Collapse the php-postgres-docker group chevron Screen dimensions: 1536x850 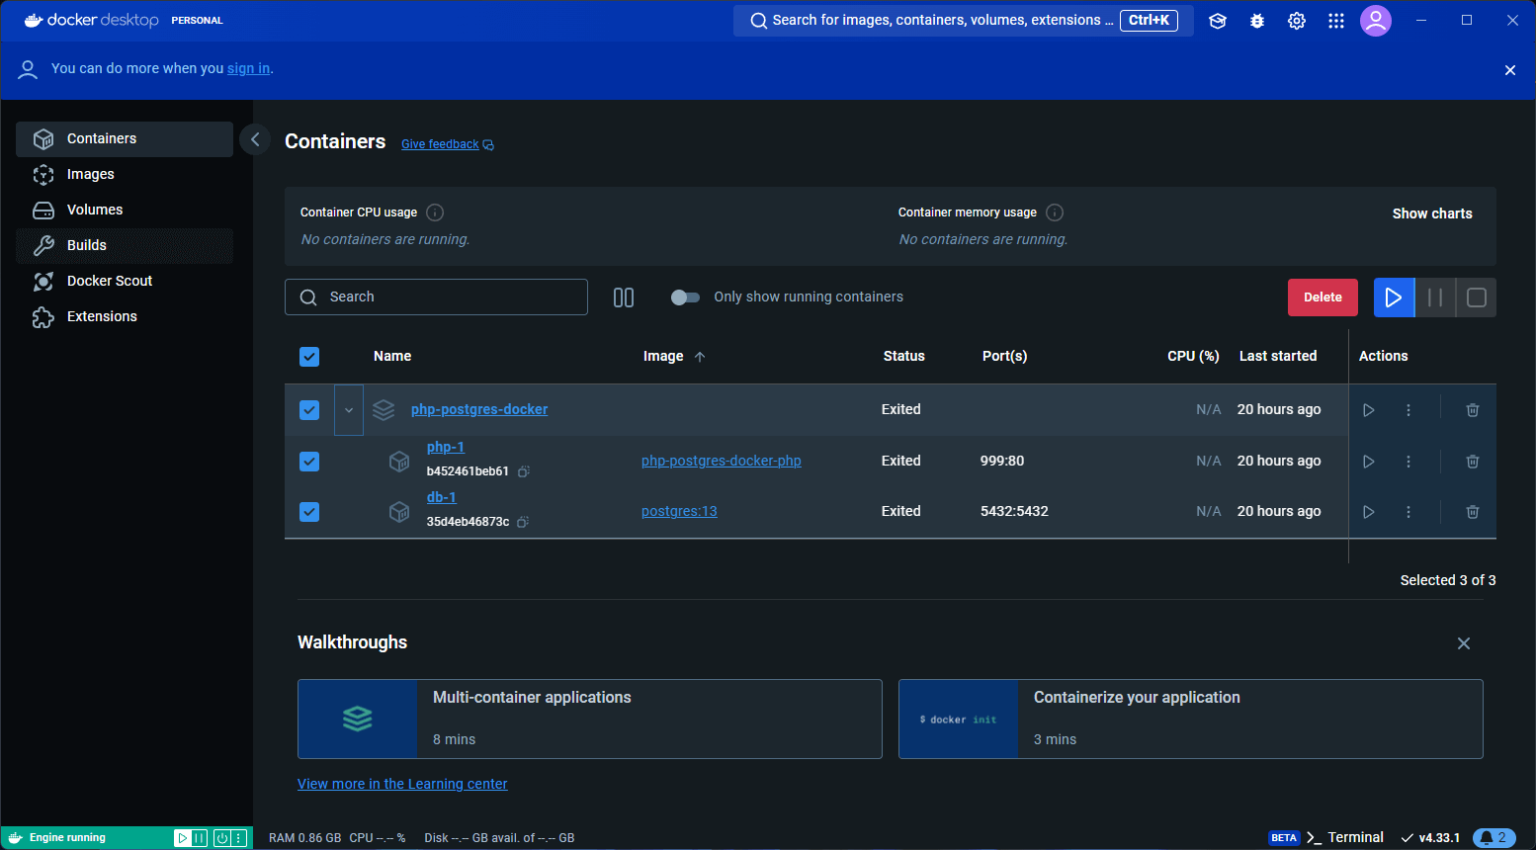349,410
